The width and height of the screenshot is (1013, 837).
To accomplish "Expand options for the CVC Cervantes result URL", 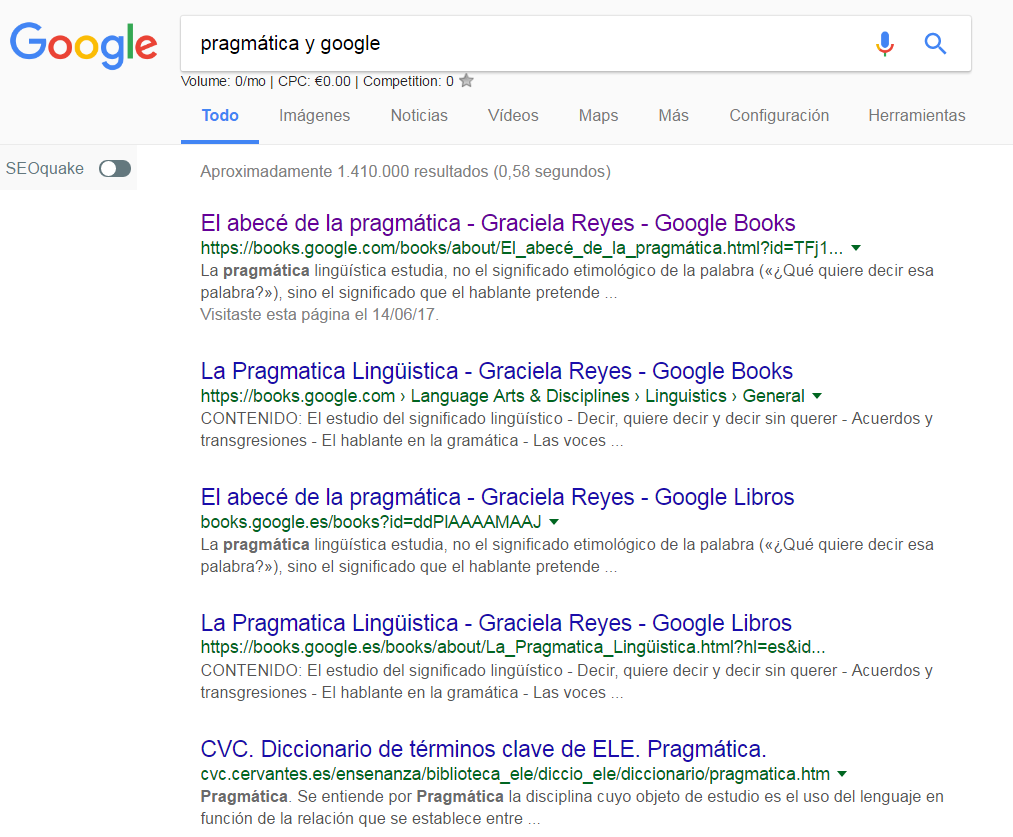I will (843, 773).
